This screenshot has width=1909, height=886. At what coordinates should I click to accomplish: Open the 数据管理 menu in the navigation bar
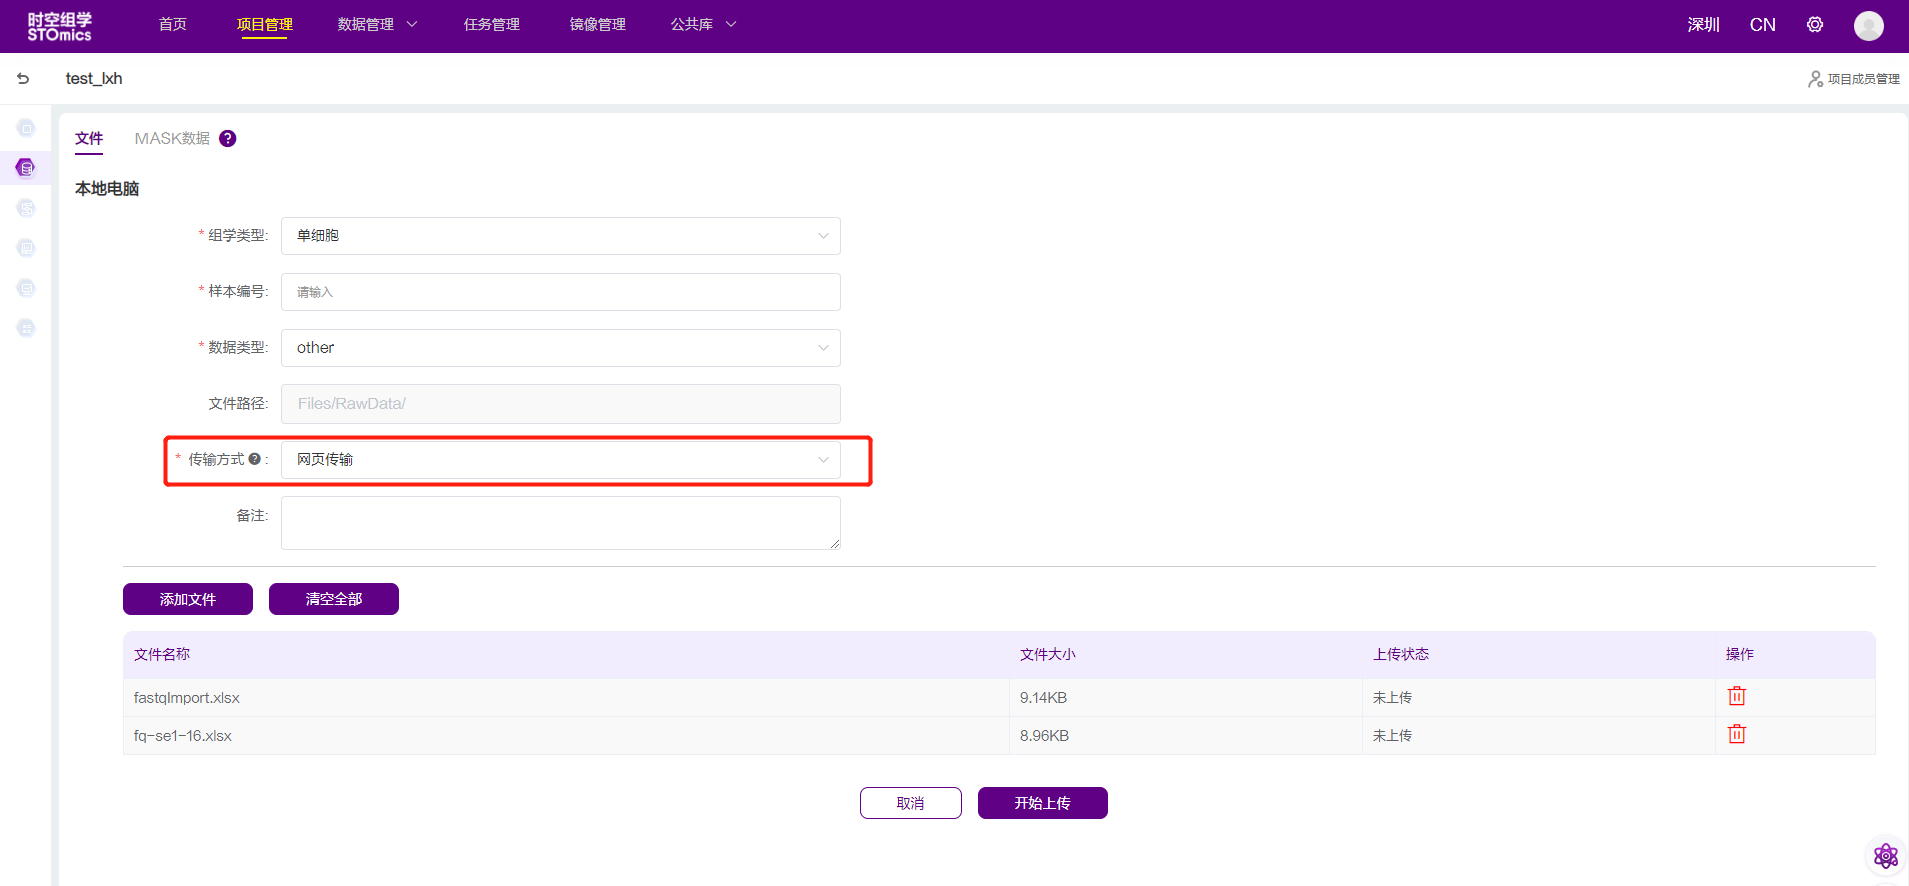click(x=377, y=25)
